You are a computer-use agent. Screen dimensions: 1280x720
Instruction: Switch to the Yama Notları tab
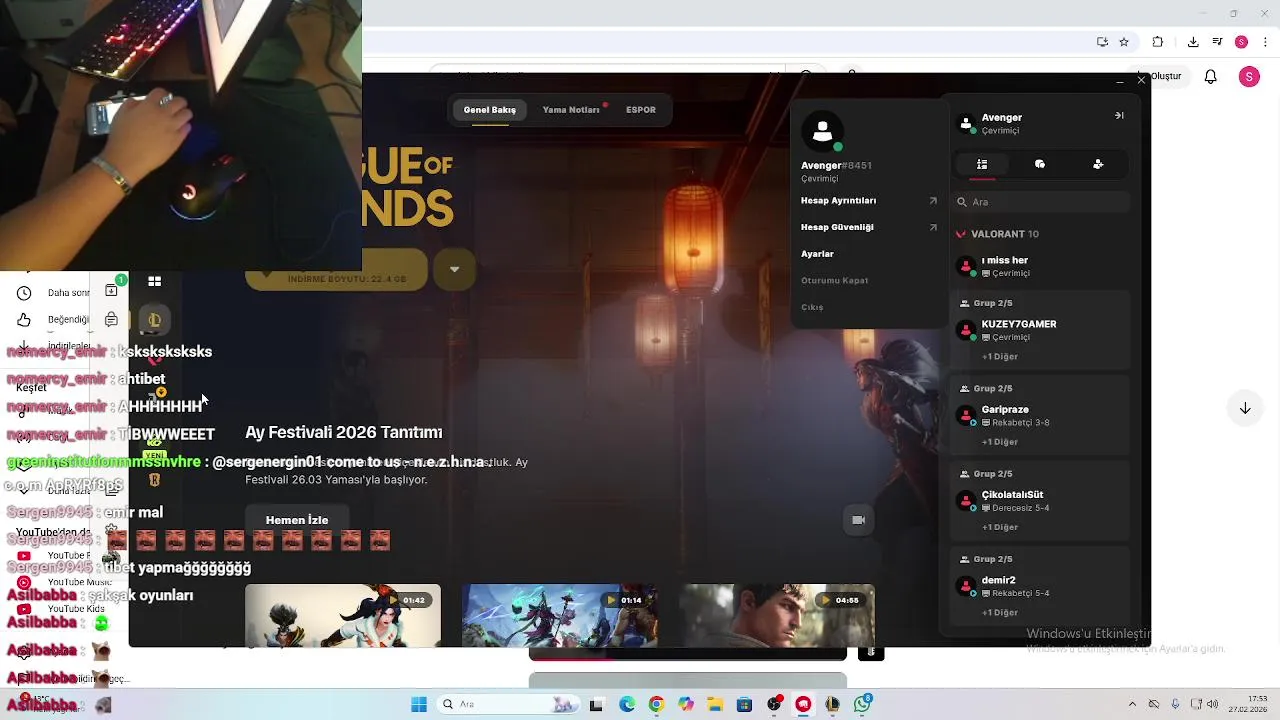point(571,110)
